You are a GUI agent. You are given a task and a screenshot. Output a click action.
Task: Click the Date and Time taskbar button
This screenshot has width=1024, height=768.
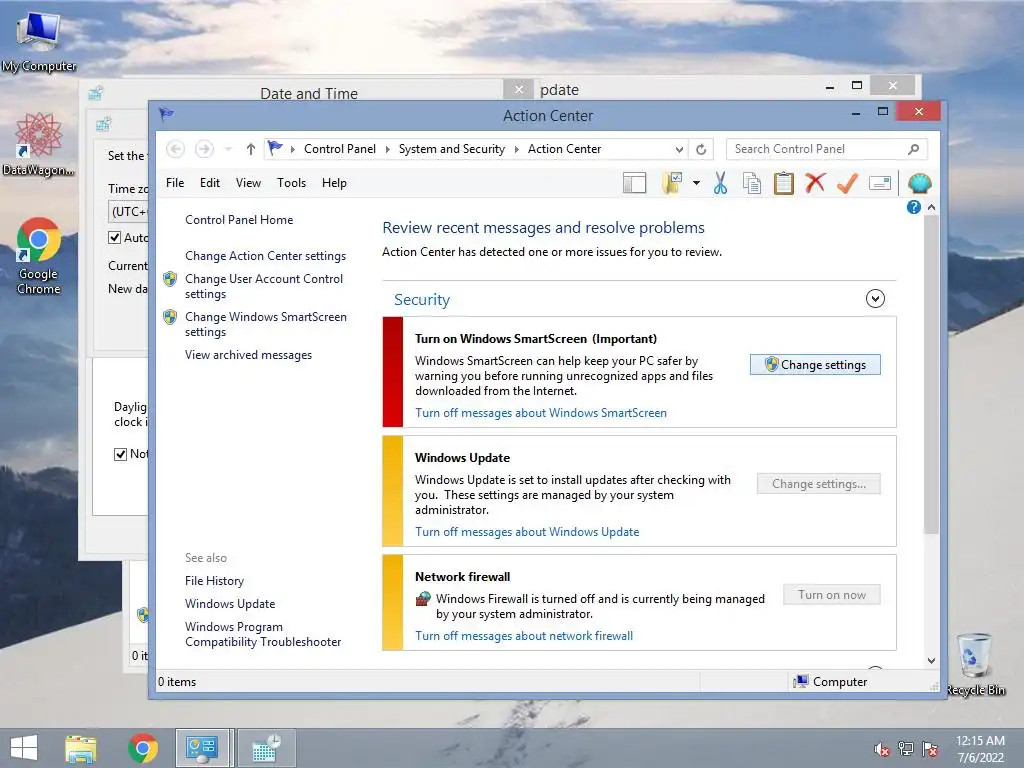click(x=266, y=748)
